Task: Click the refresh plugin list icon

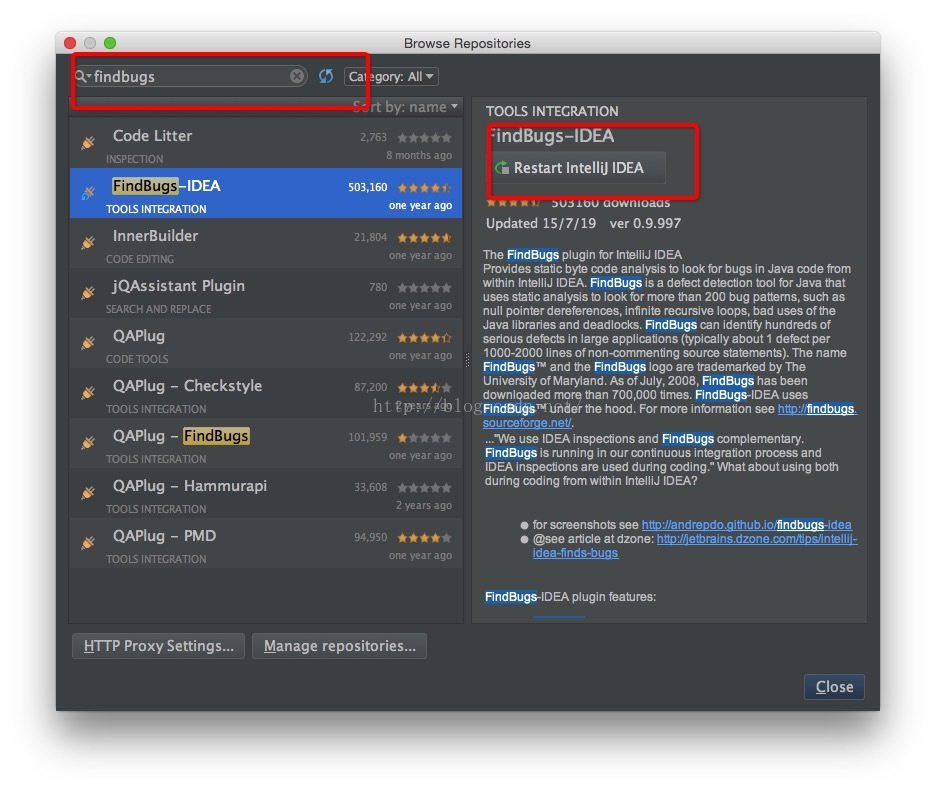Action: tap(326, 76)
